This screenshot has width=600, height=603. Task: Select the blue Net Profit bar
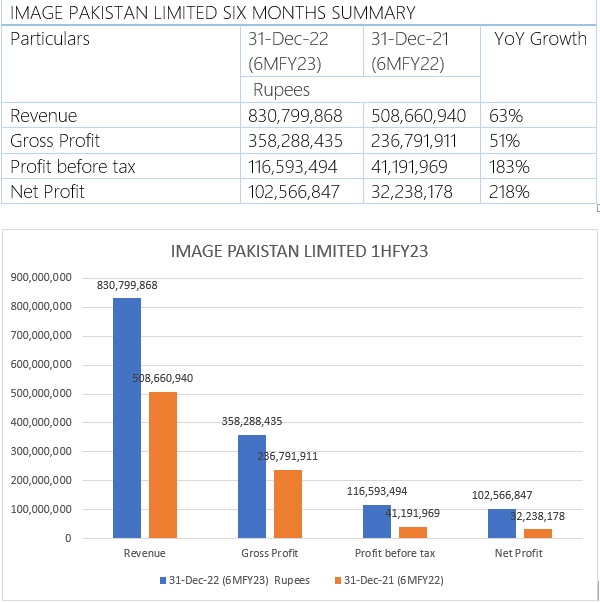click(x=502, y=523)
